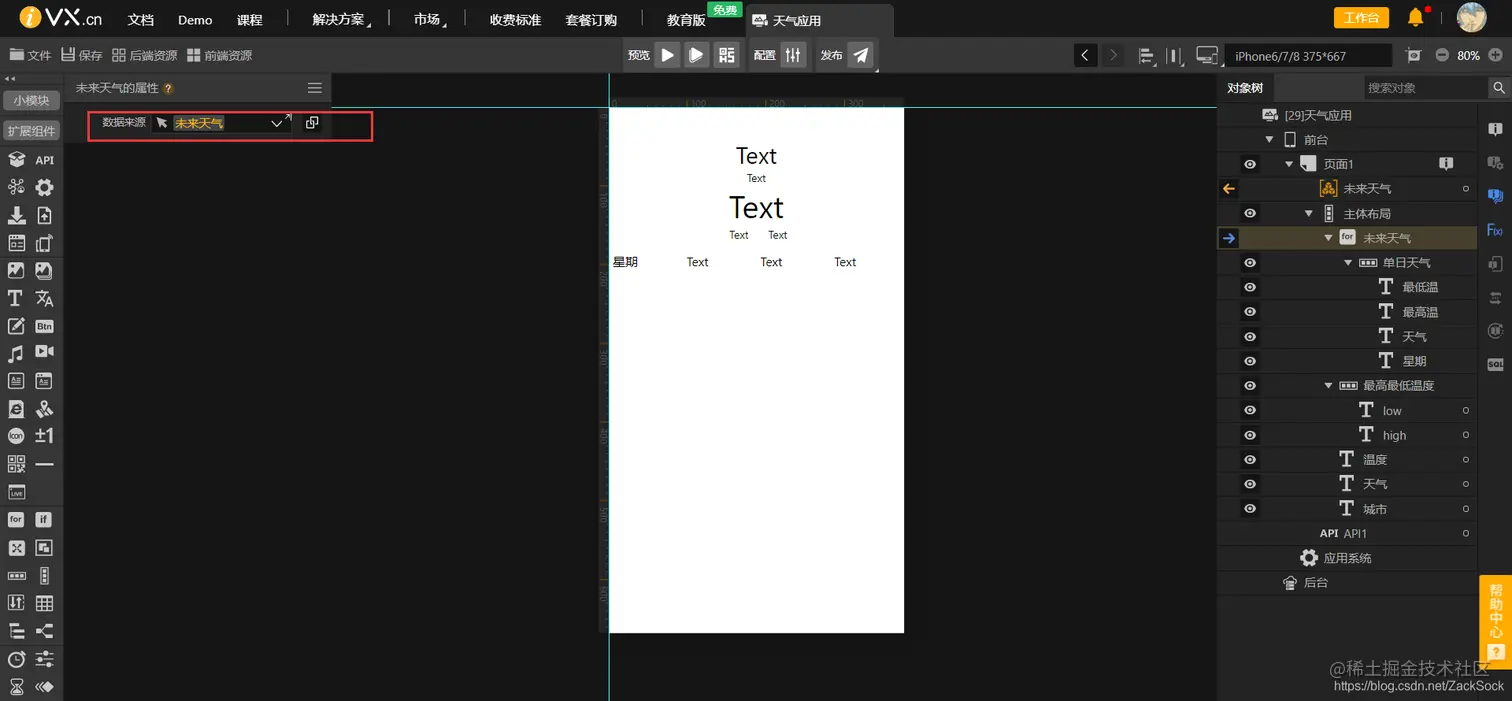
Task: Collapse the 前台 tree node
Action: pos(1269,140)
